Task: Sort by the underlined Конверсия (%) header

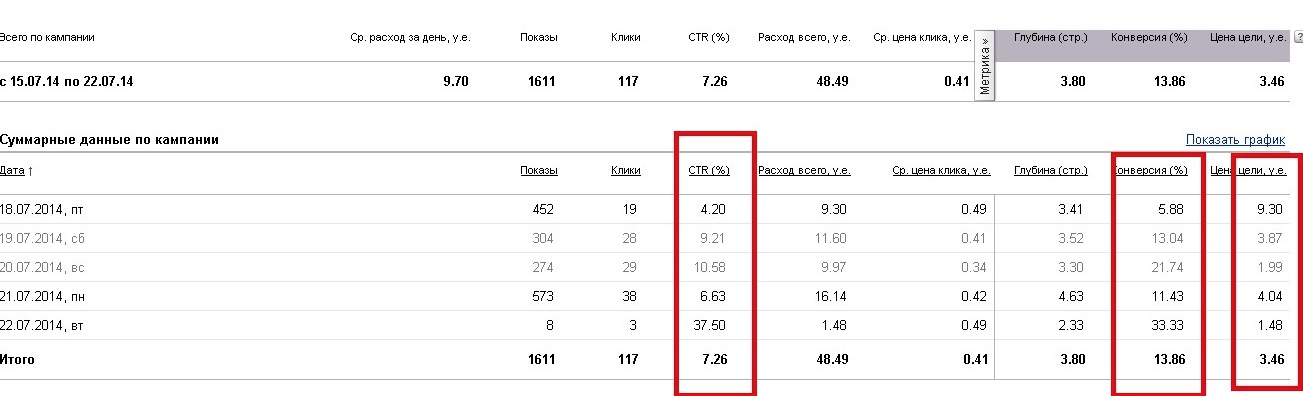Action: pyautogui.click(x=1150, y=170)
